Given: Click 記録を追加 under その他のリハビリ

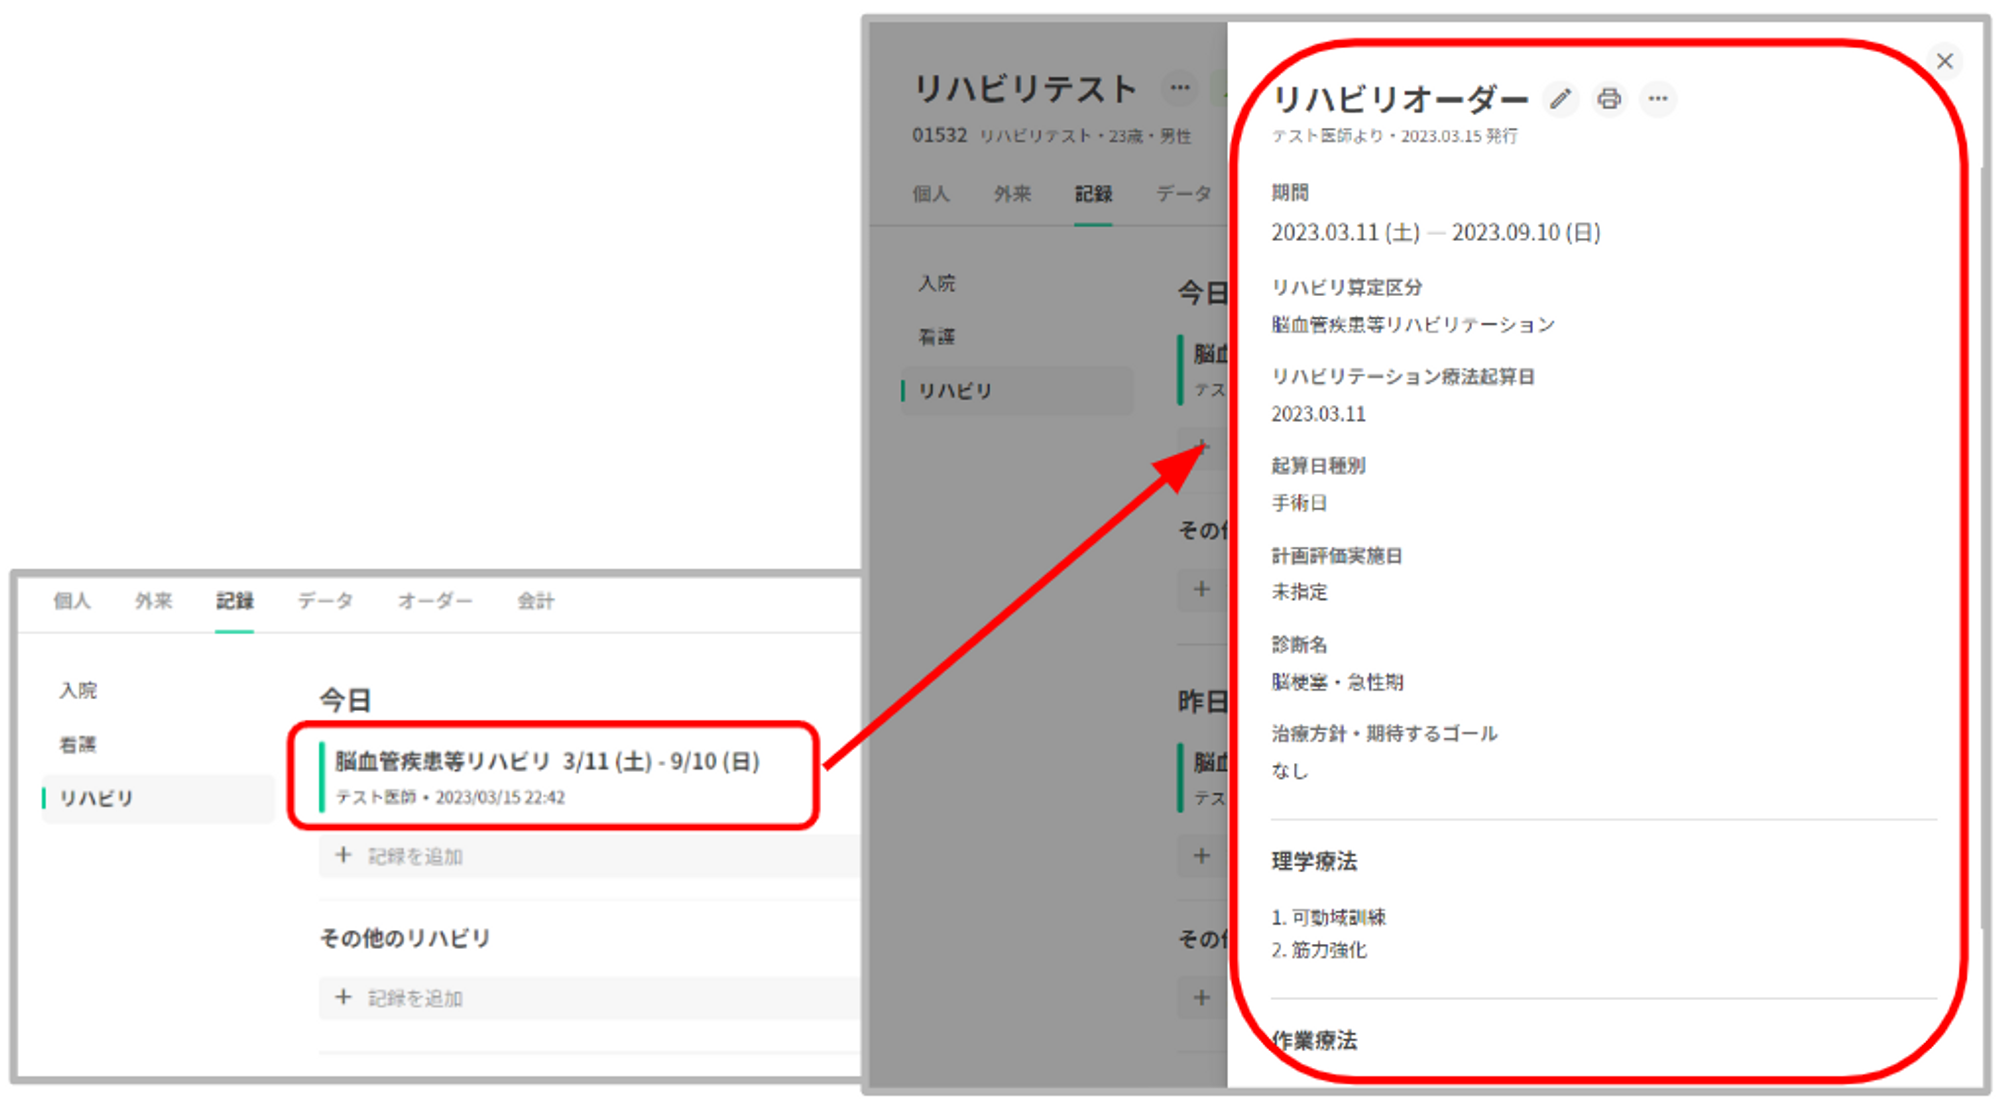Looking at the screenshot, I should coord(415,999).
